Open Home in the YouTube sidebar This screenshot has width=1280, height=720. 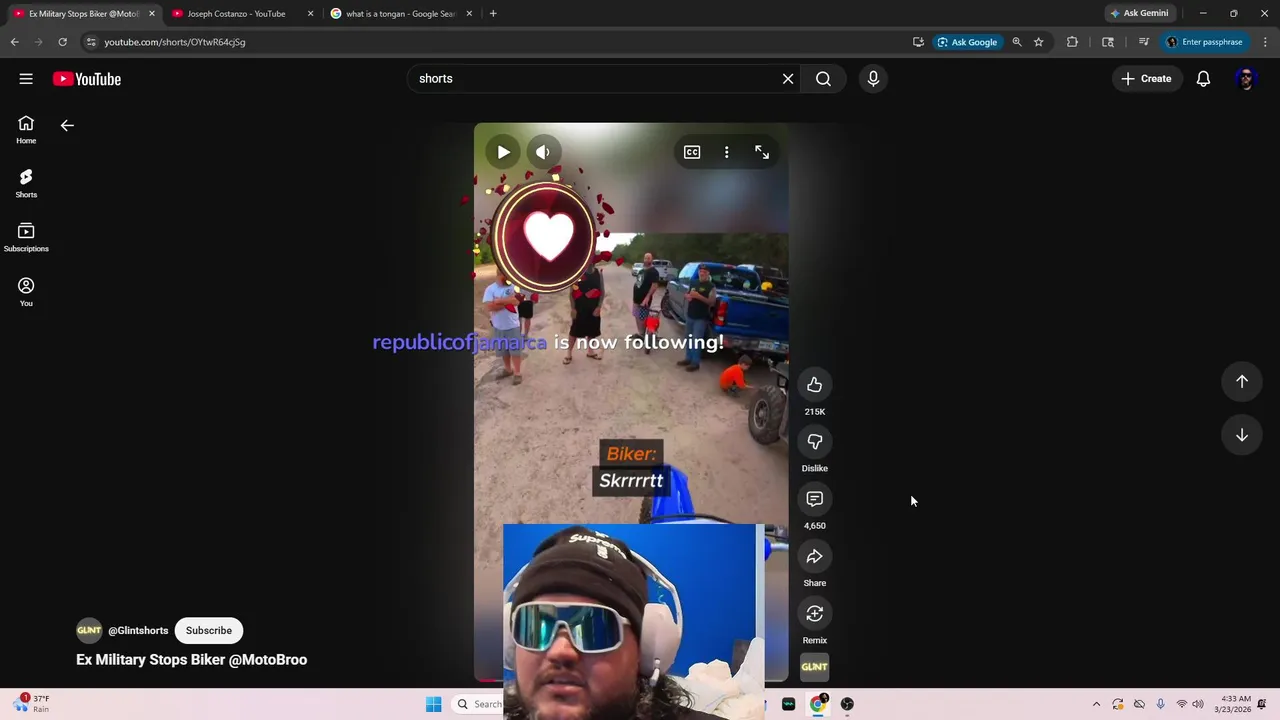pos(26,130)
